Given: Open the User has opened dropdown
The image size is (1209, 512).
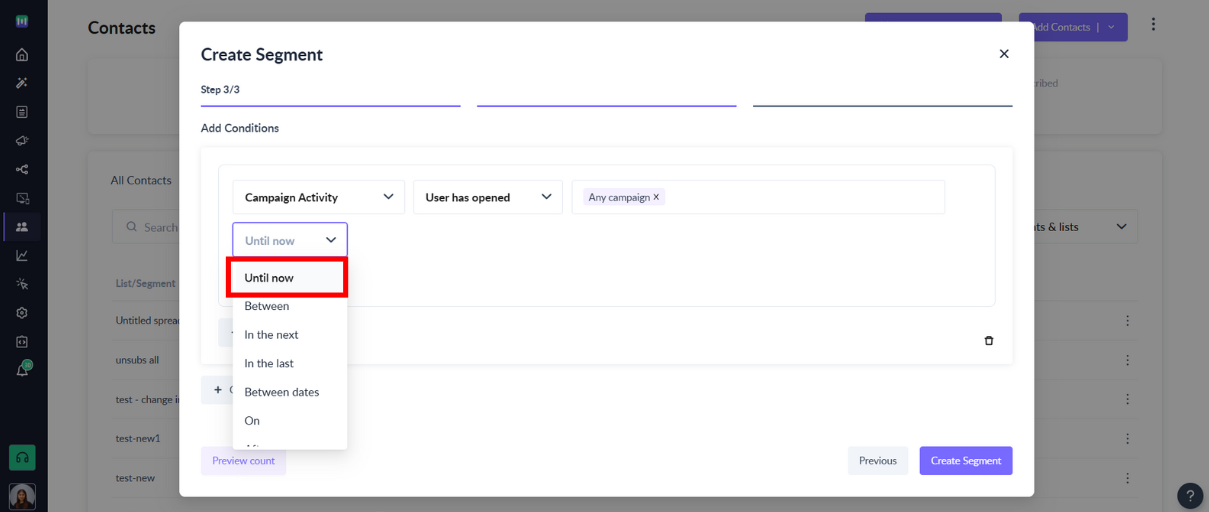Looking at the screenshot, I should 488,197.
